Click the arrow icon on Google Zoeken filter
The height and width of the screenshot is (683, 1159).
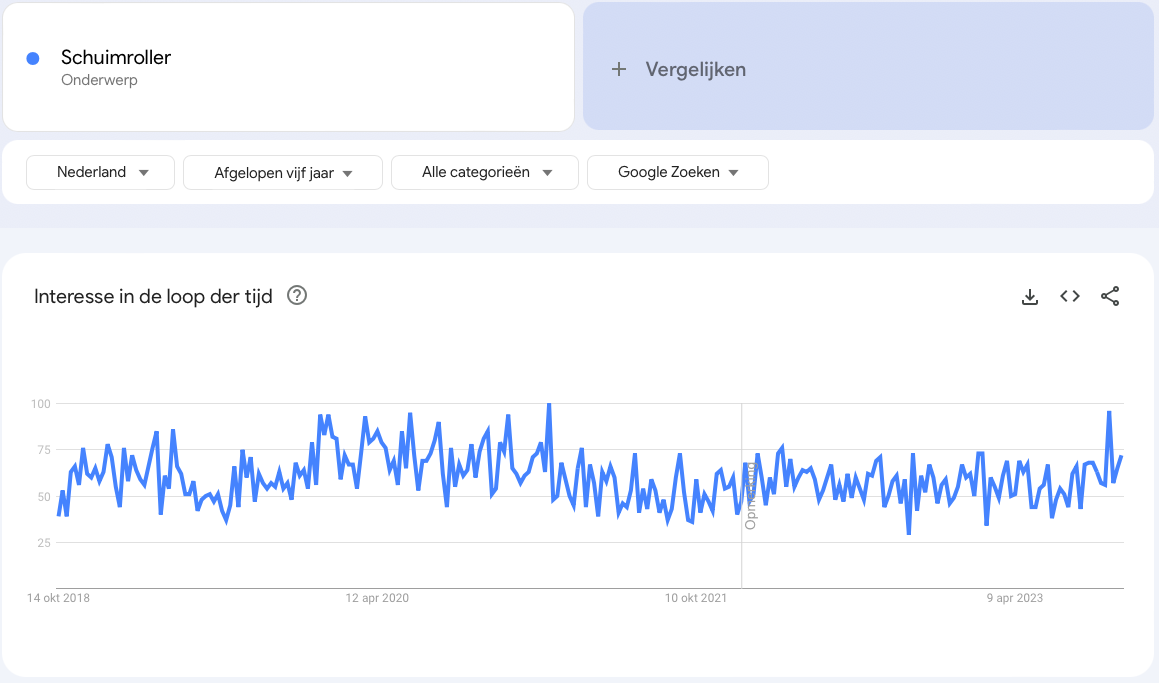click(734, 173)
